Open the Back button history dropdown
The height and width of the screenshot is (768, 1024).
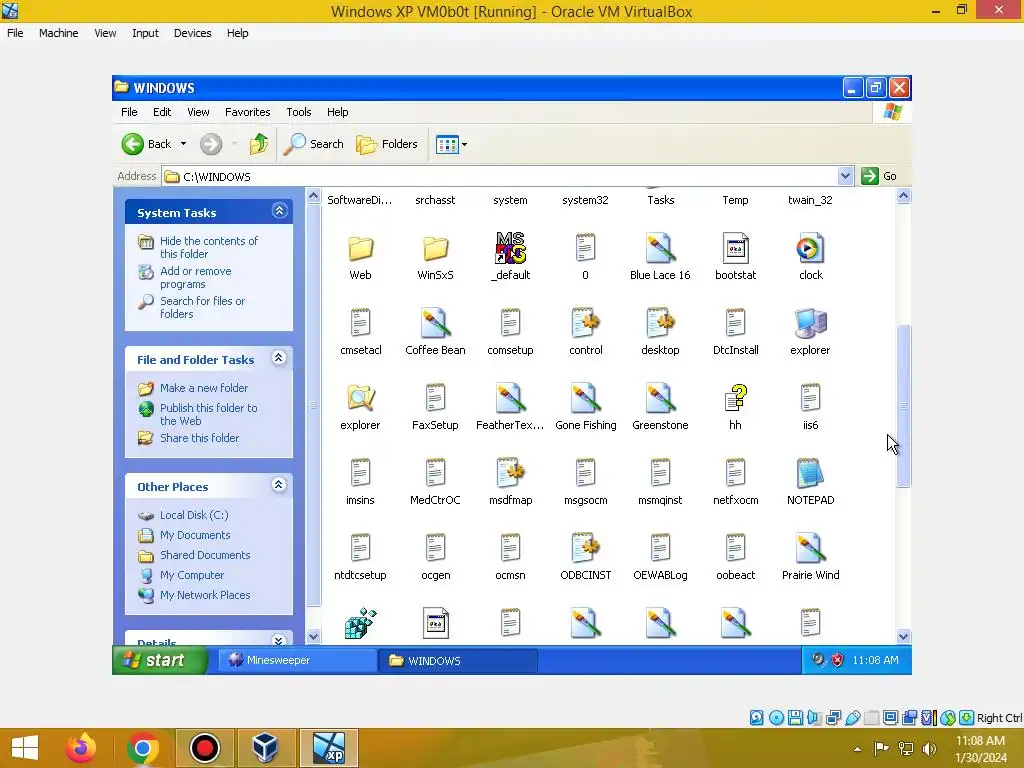(x=184, y=144)
